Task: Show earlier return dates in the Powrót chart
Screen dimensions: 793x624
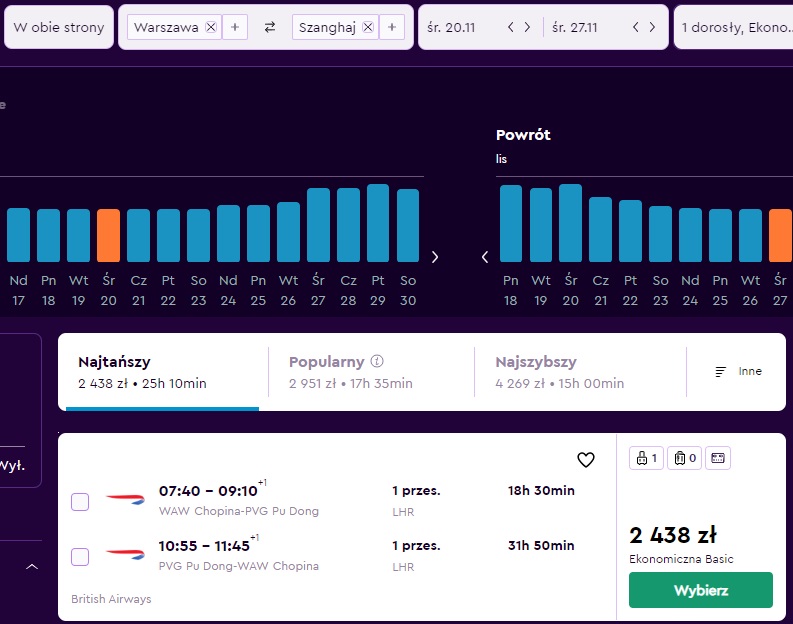Action: tap(484, 257)
